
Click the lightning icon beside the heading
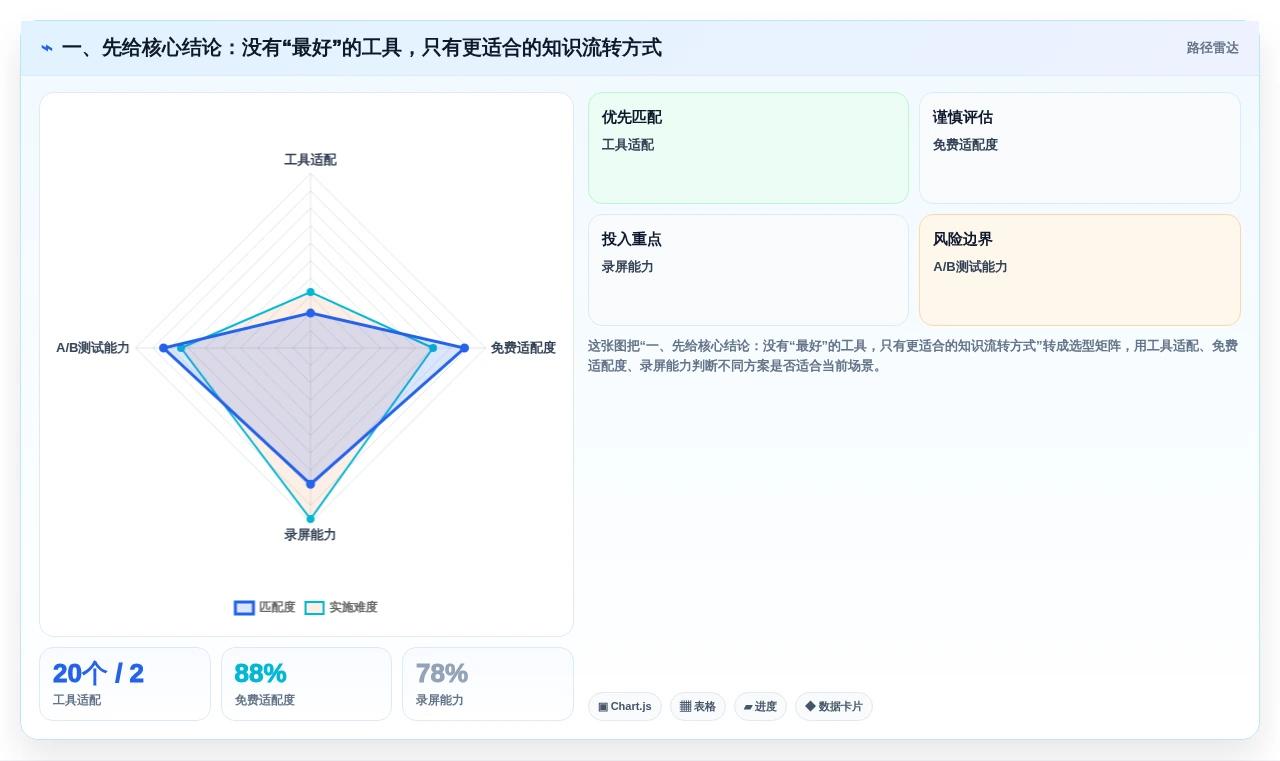pos(47,48)
